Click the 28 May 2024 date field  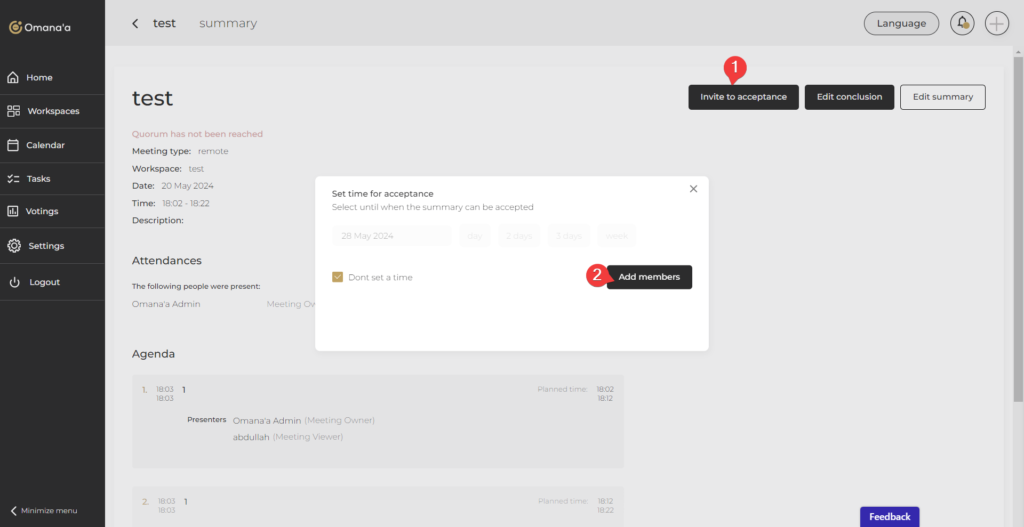click(391, 236)
